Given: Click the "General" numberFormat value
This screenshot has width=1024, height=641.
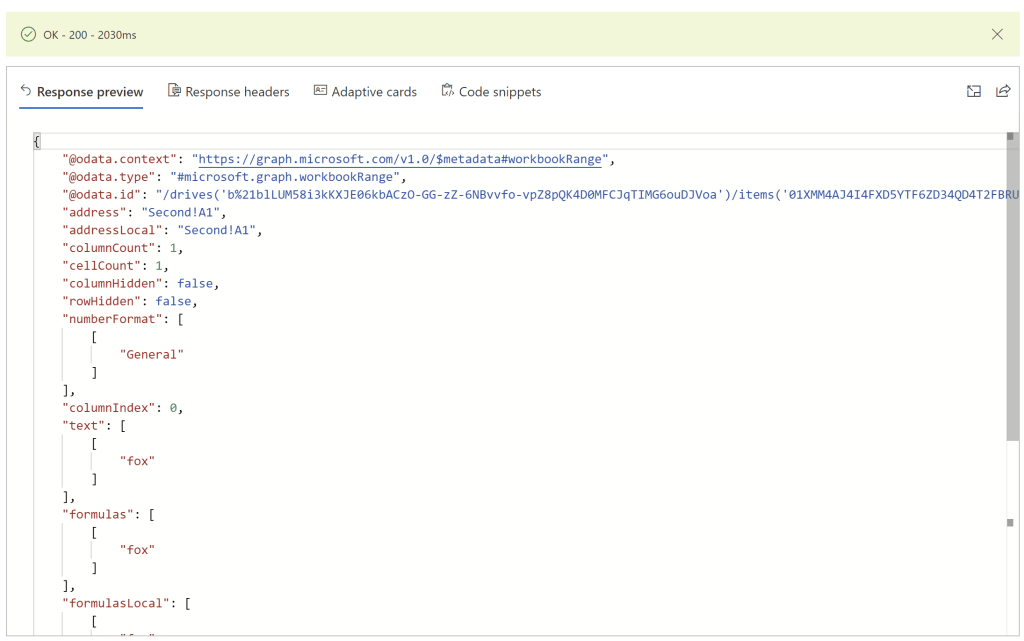Looking at the screenshot, I should coord(152,354).
